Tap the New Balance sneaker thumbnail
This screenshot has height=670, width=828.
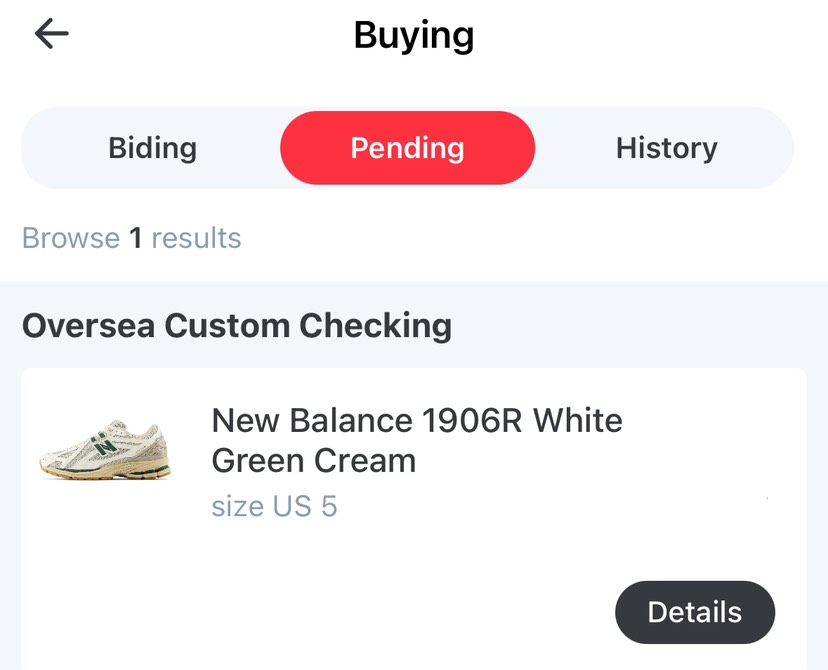106,449
